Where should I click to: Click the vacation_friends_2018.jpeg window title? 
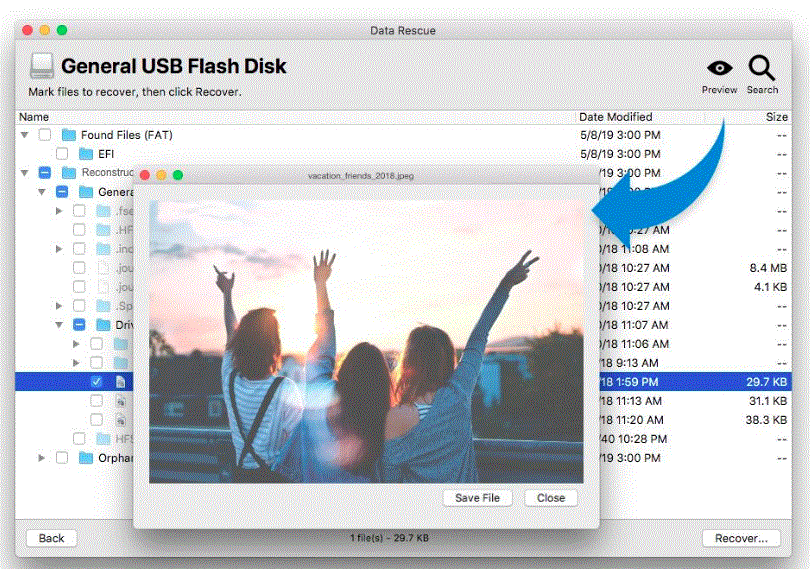point(361,176)
